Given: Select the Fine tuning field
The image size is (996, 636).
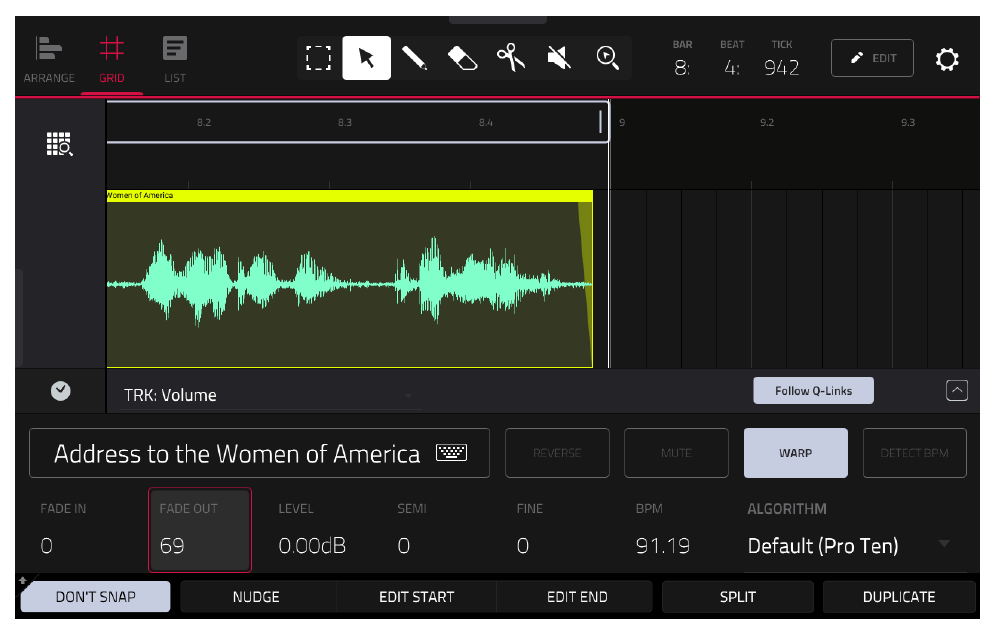Looking at the screenshot, I should click(558, 530).
